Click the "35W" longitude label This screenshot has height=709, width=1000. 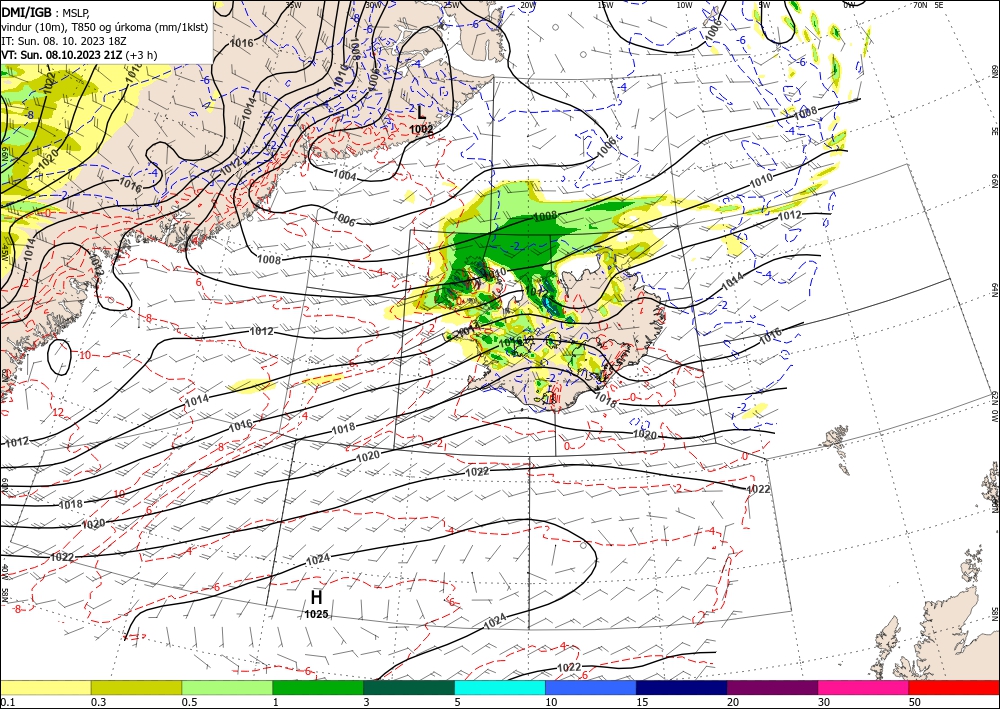click(293, 4)
